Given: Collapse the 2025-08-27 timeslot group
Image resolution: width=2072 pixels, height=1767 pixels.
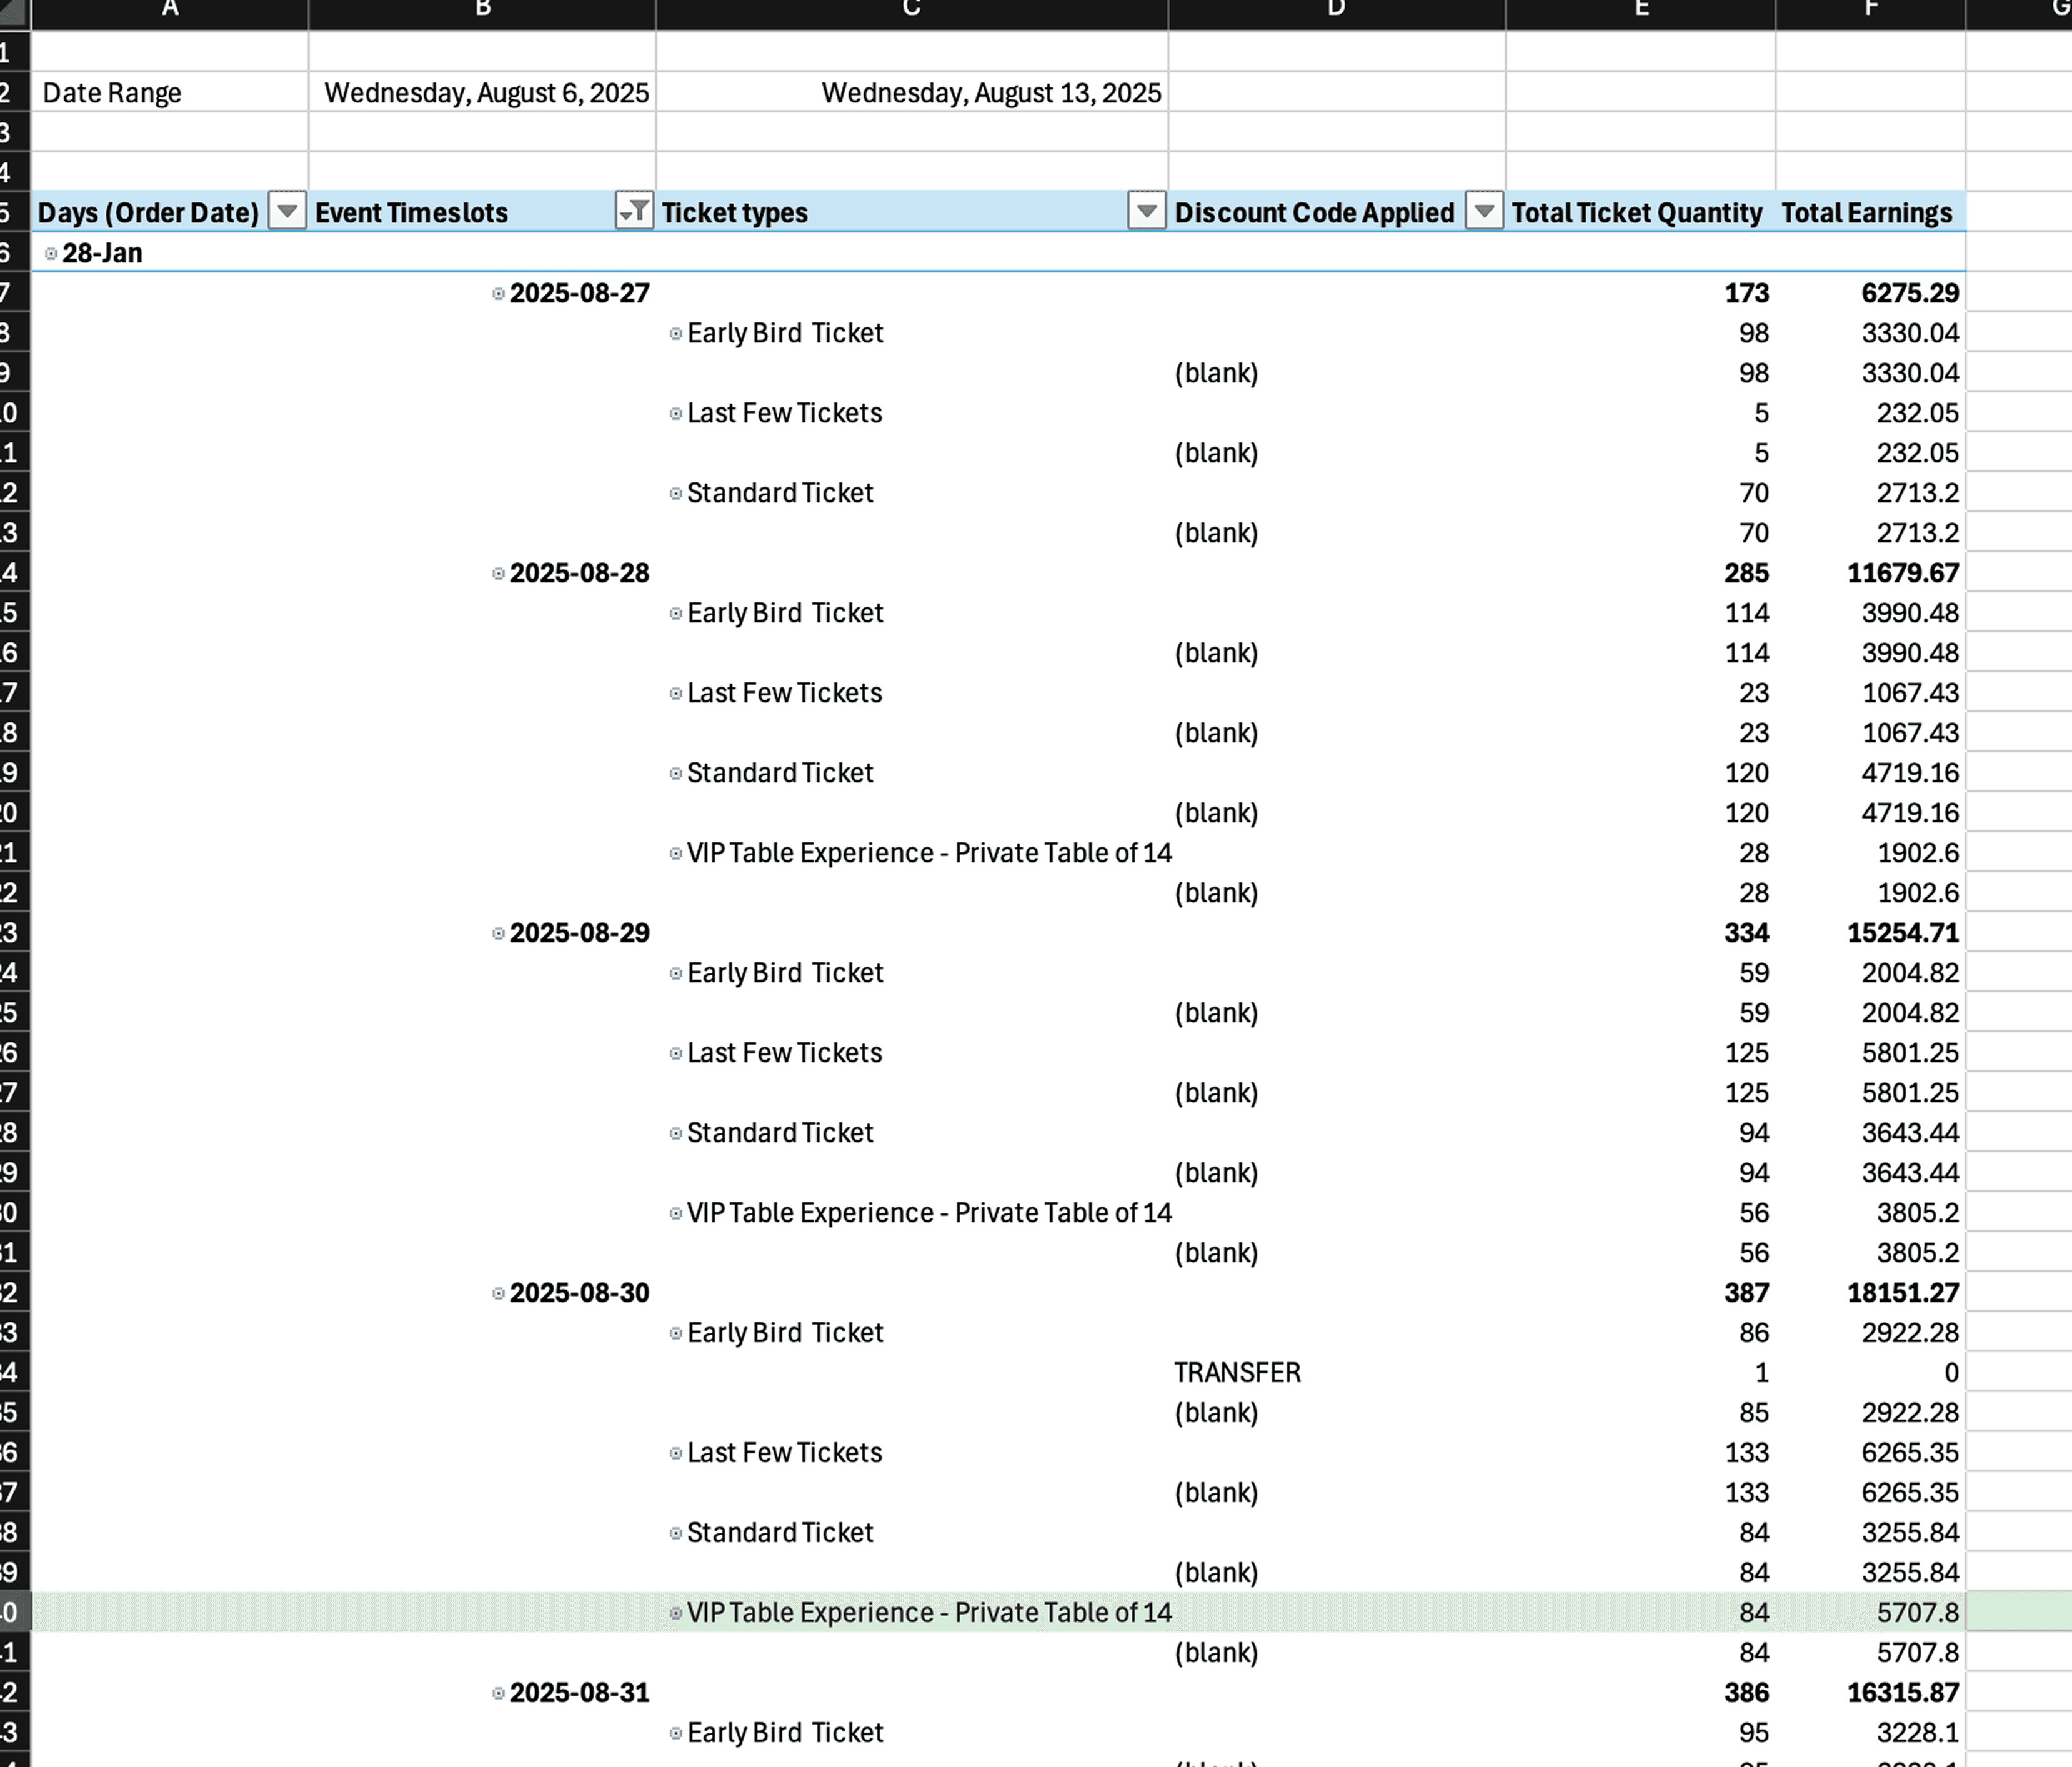Looking at the screenshot, I should (x=498, y=294).
